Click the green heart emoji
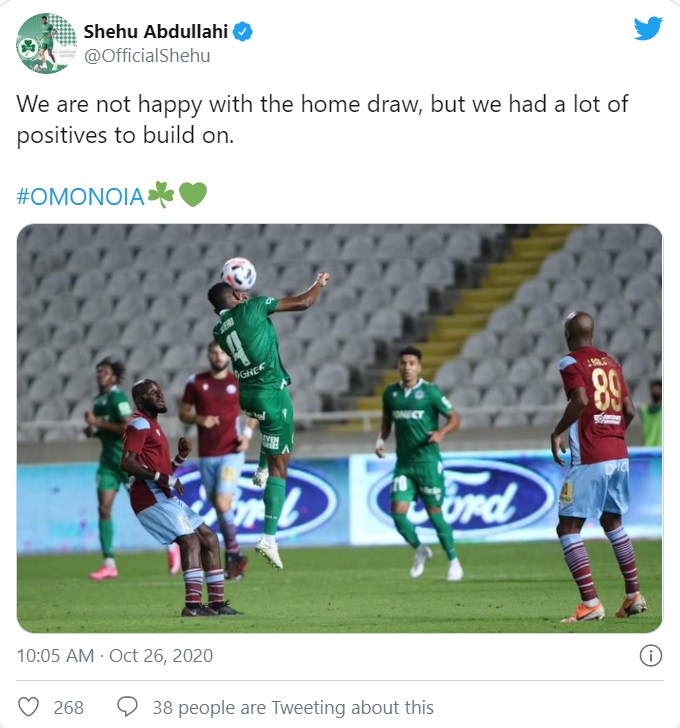 [x=193, y=195]
